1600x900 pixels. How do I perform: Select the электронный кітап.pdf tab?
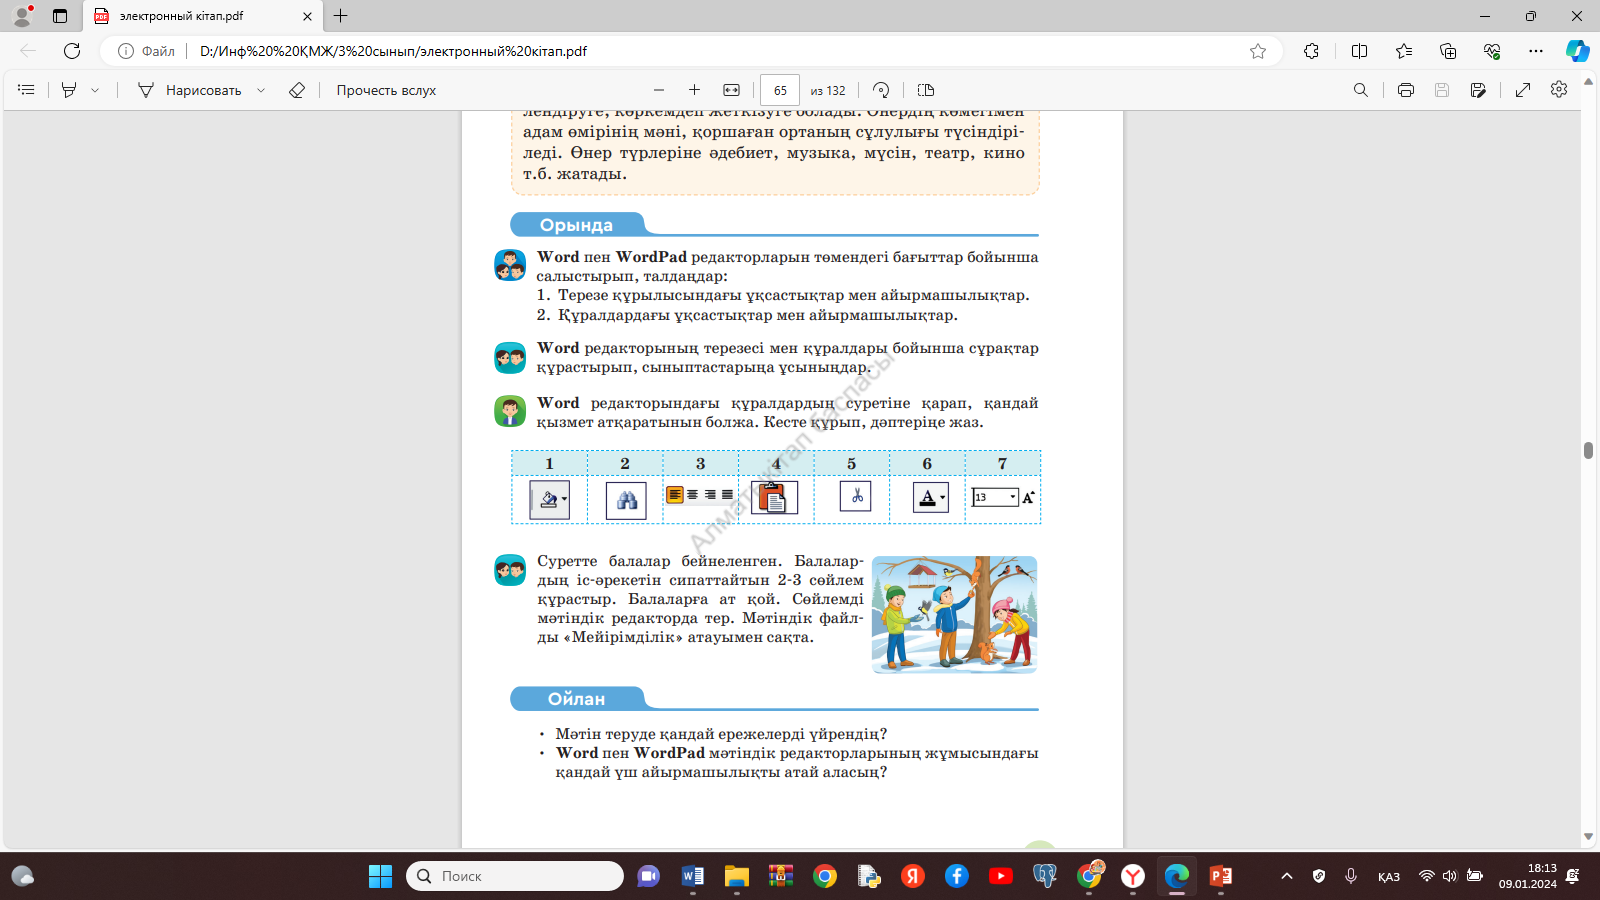point(203,16)
